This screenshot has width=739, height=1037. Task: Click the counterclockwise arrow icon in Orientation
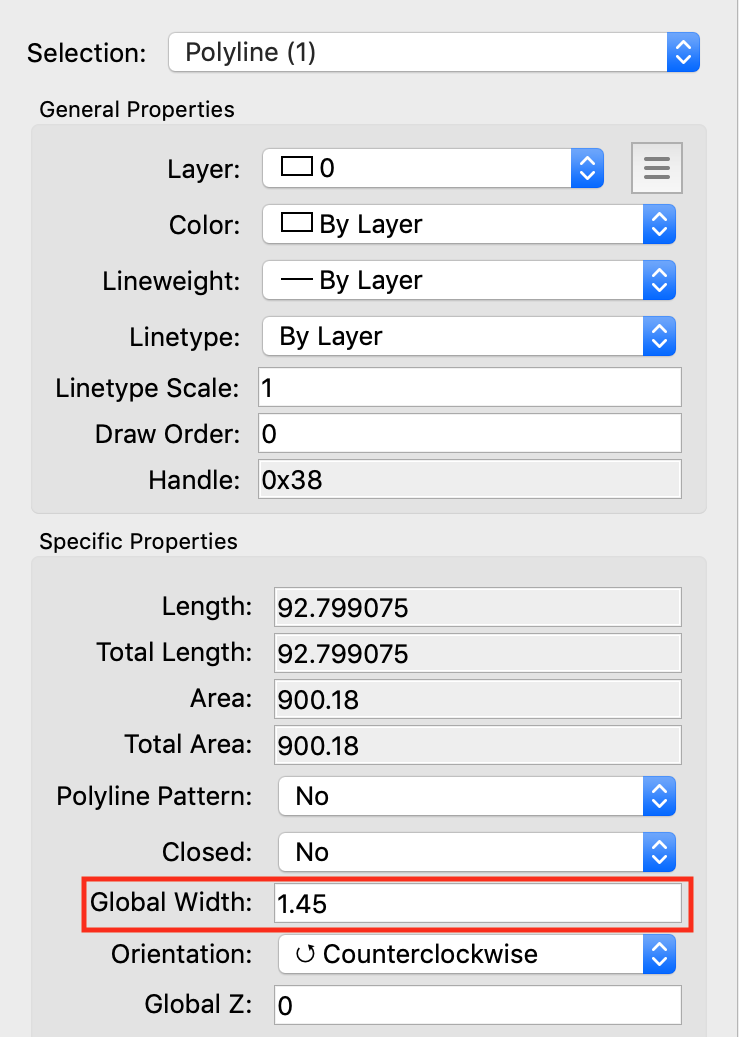(x=305, y=955)
